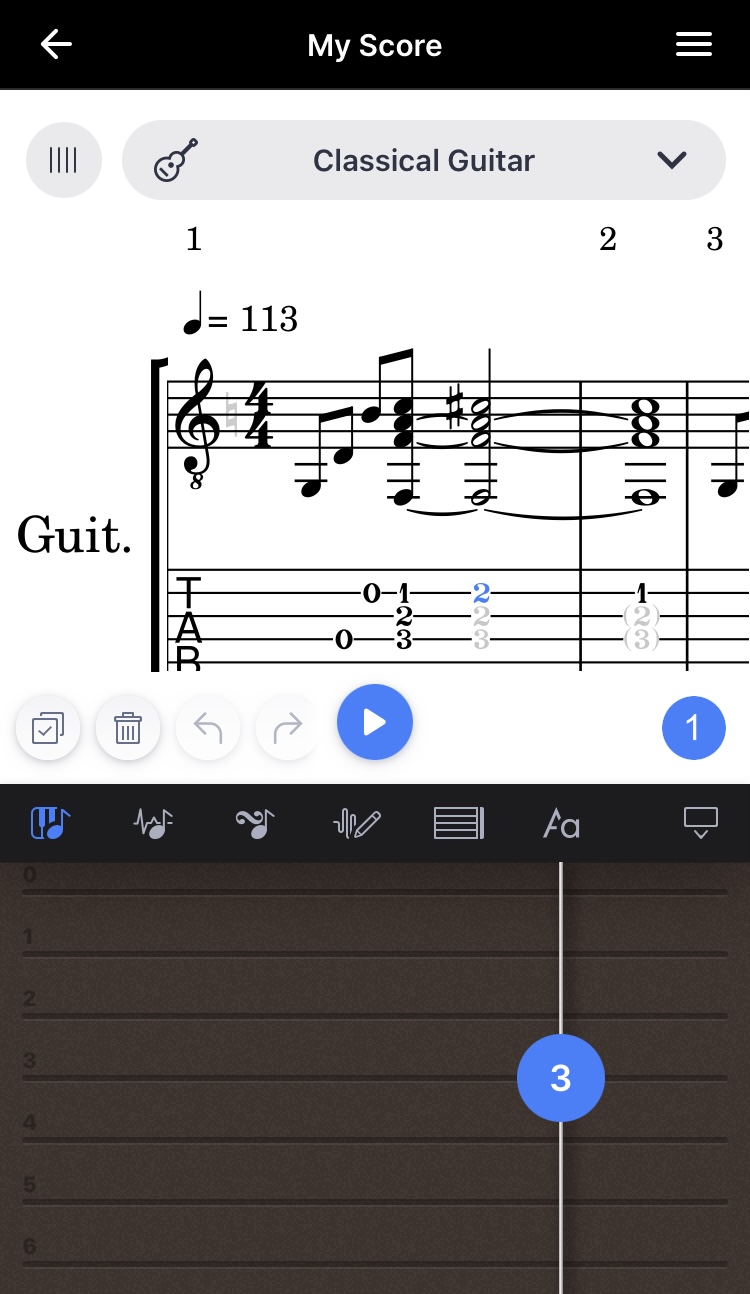
Task: Start playback with the play button
Action: 375,722
